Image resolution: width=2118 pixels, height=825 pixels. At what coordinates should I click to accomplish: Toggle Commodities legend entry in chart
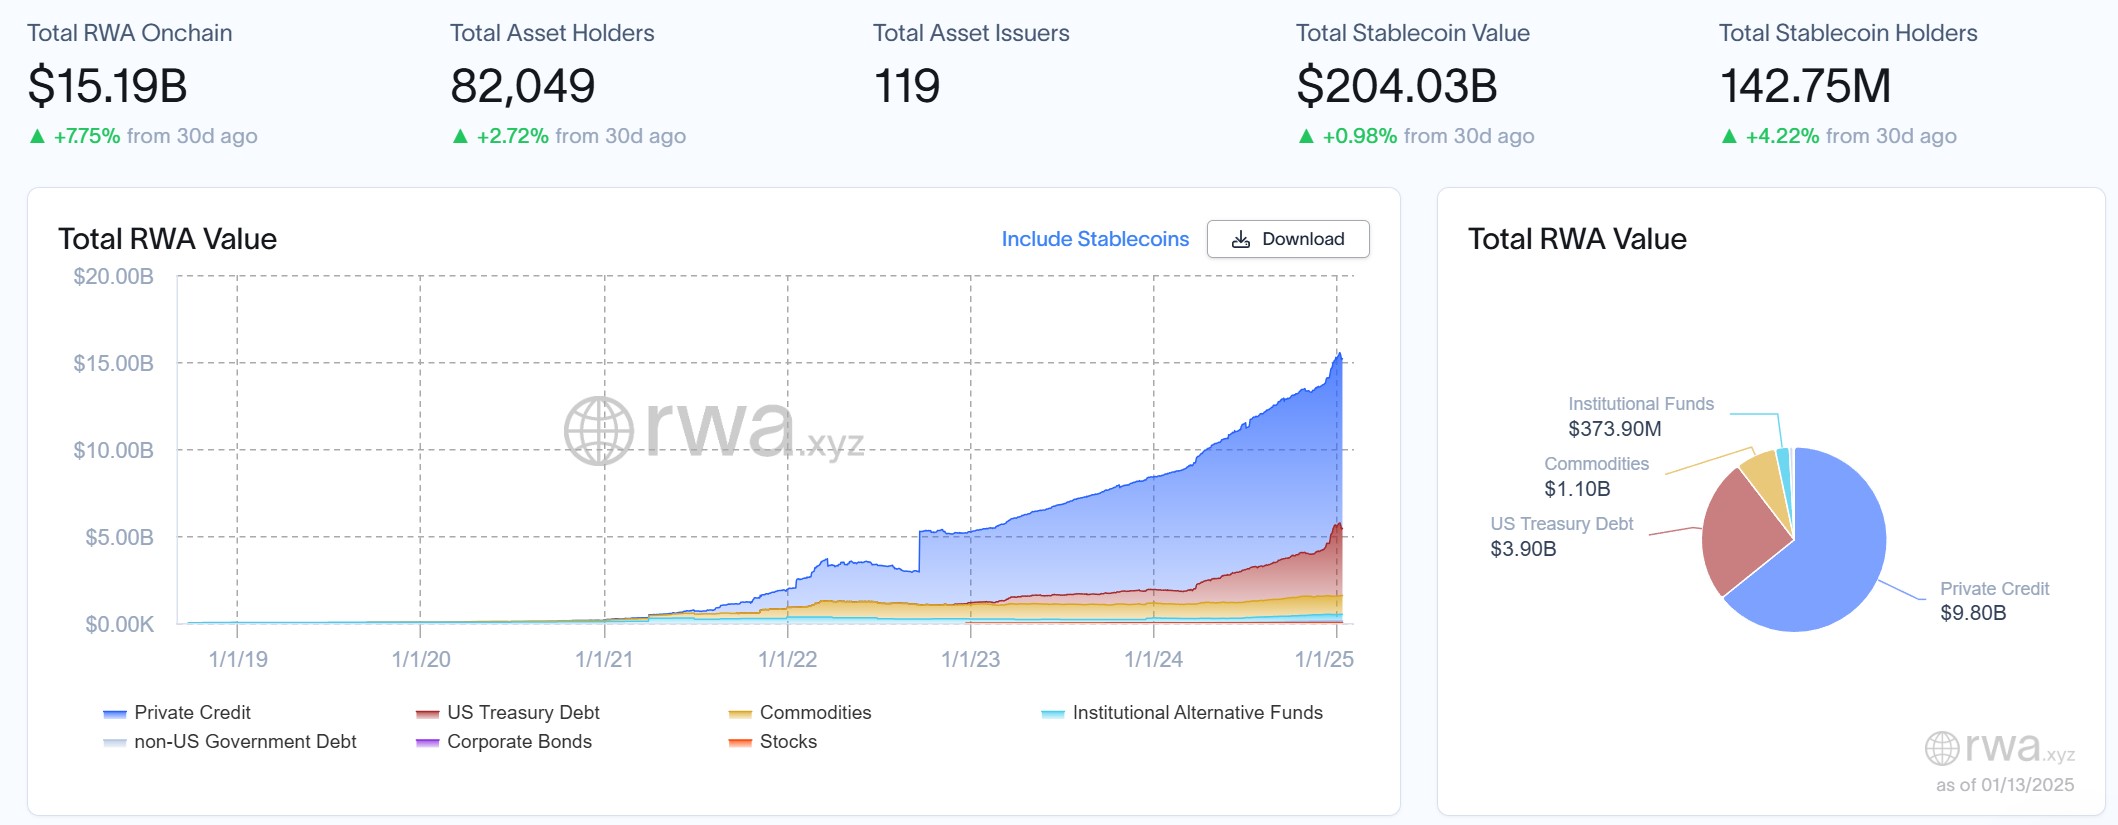point(814,712)
